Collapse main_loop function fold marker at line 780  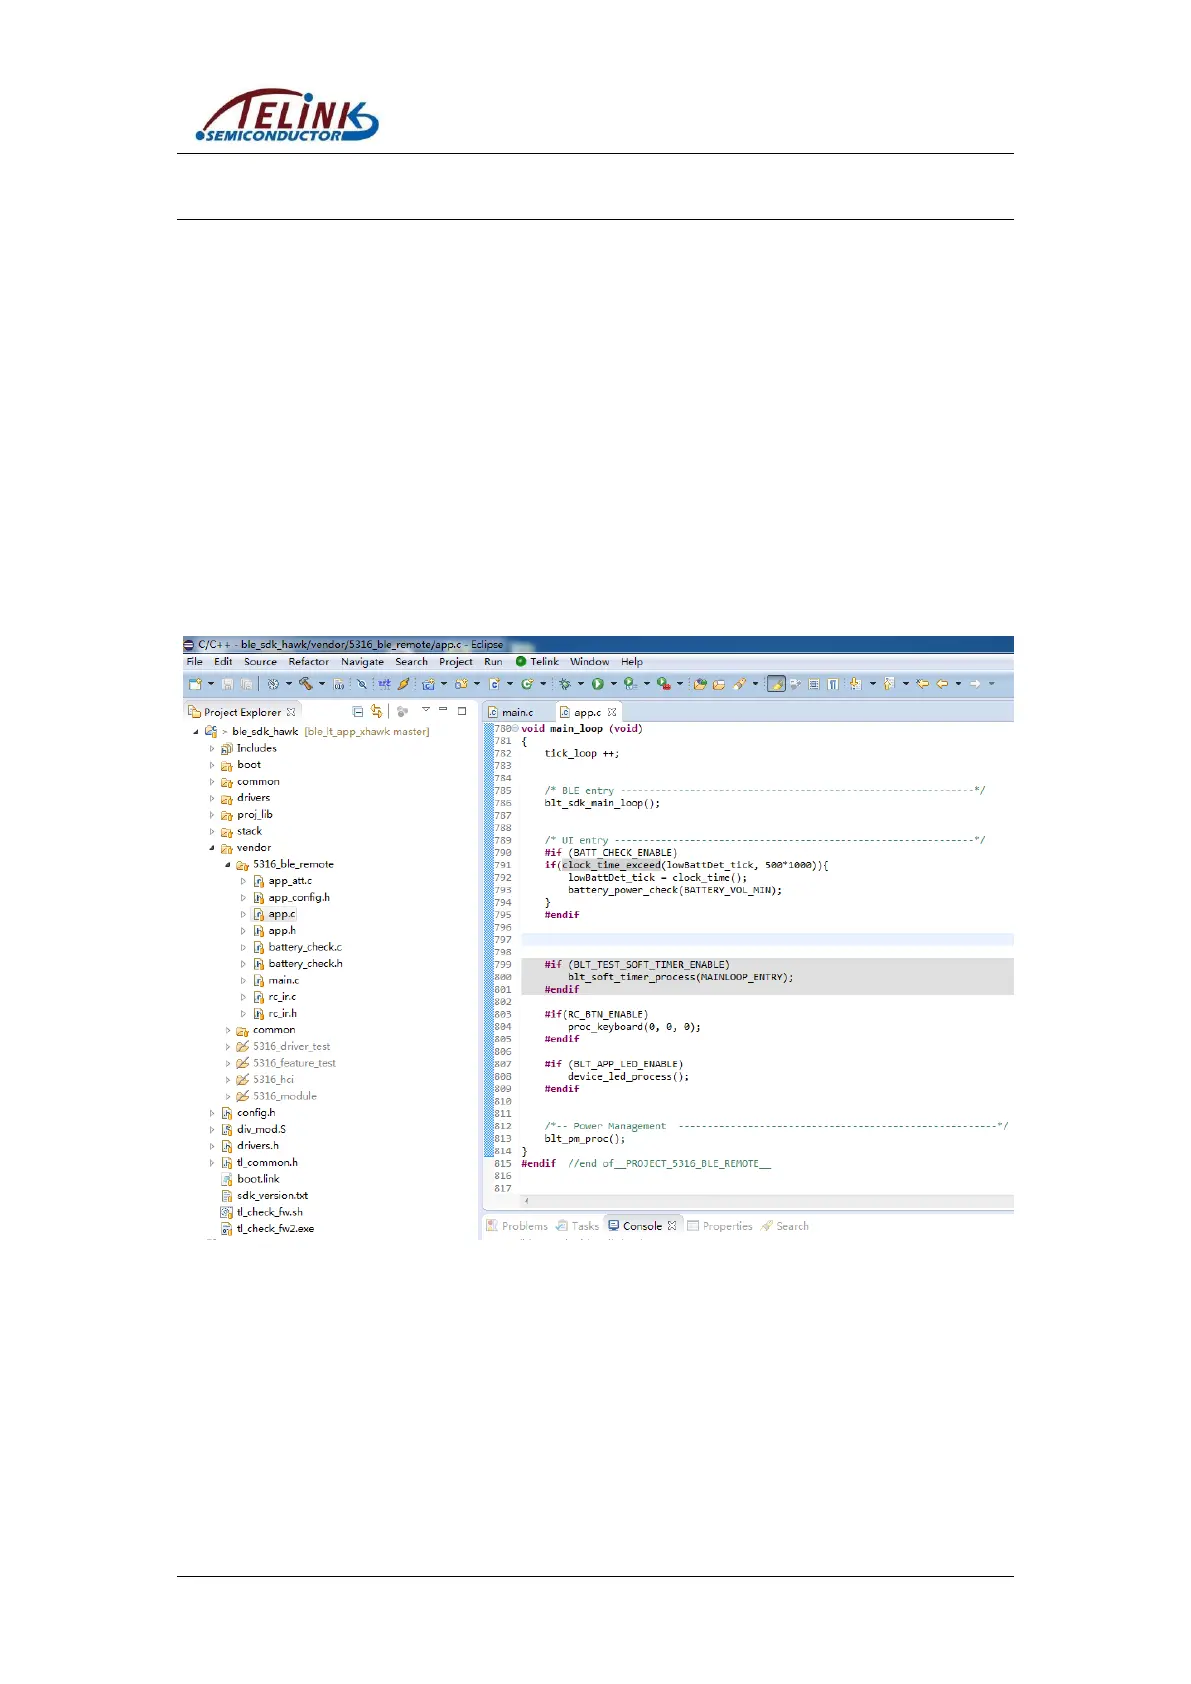[x=515, y=729]
